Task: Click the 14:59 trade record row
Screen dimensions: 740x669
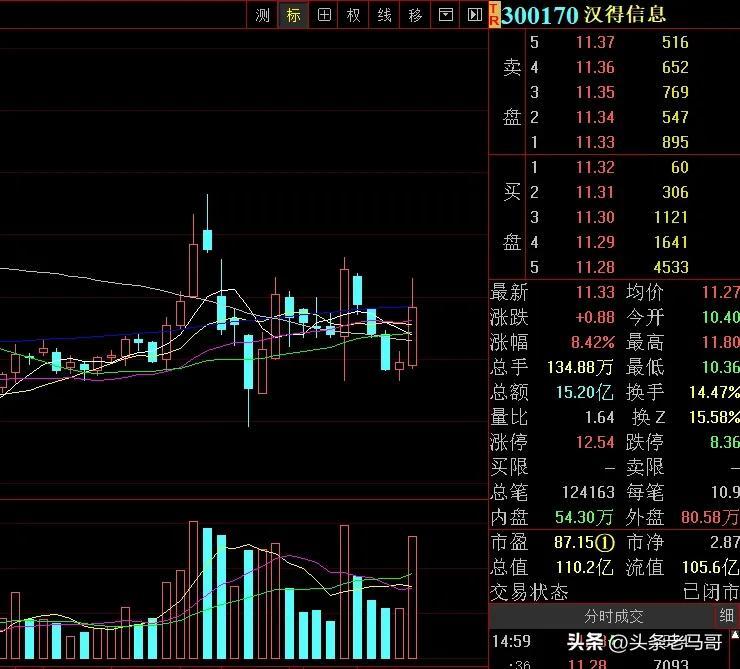Action: pos(614,641)
